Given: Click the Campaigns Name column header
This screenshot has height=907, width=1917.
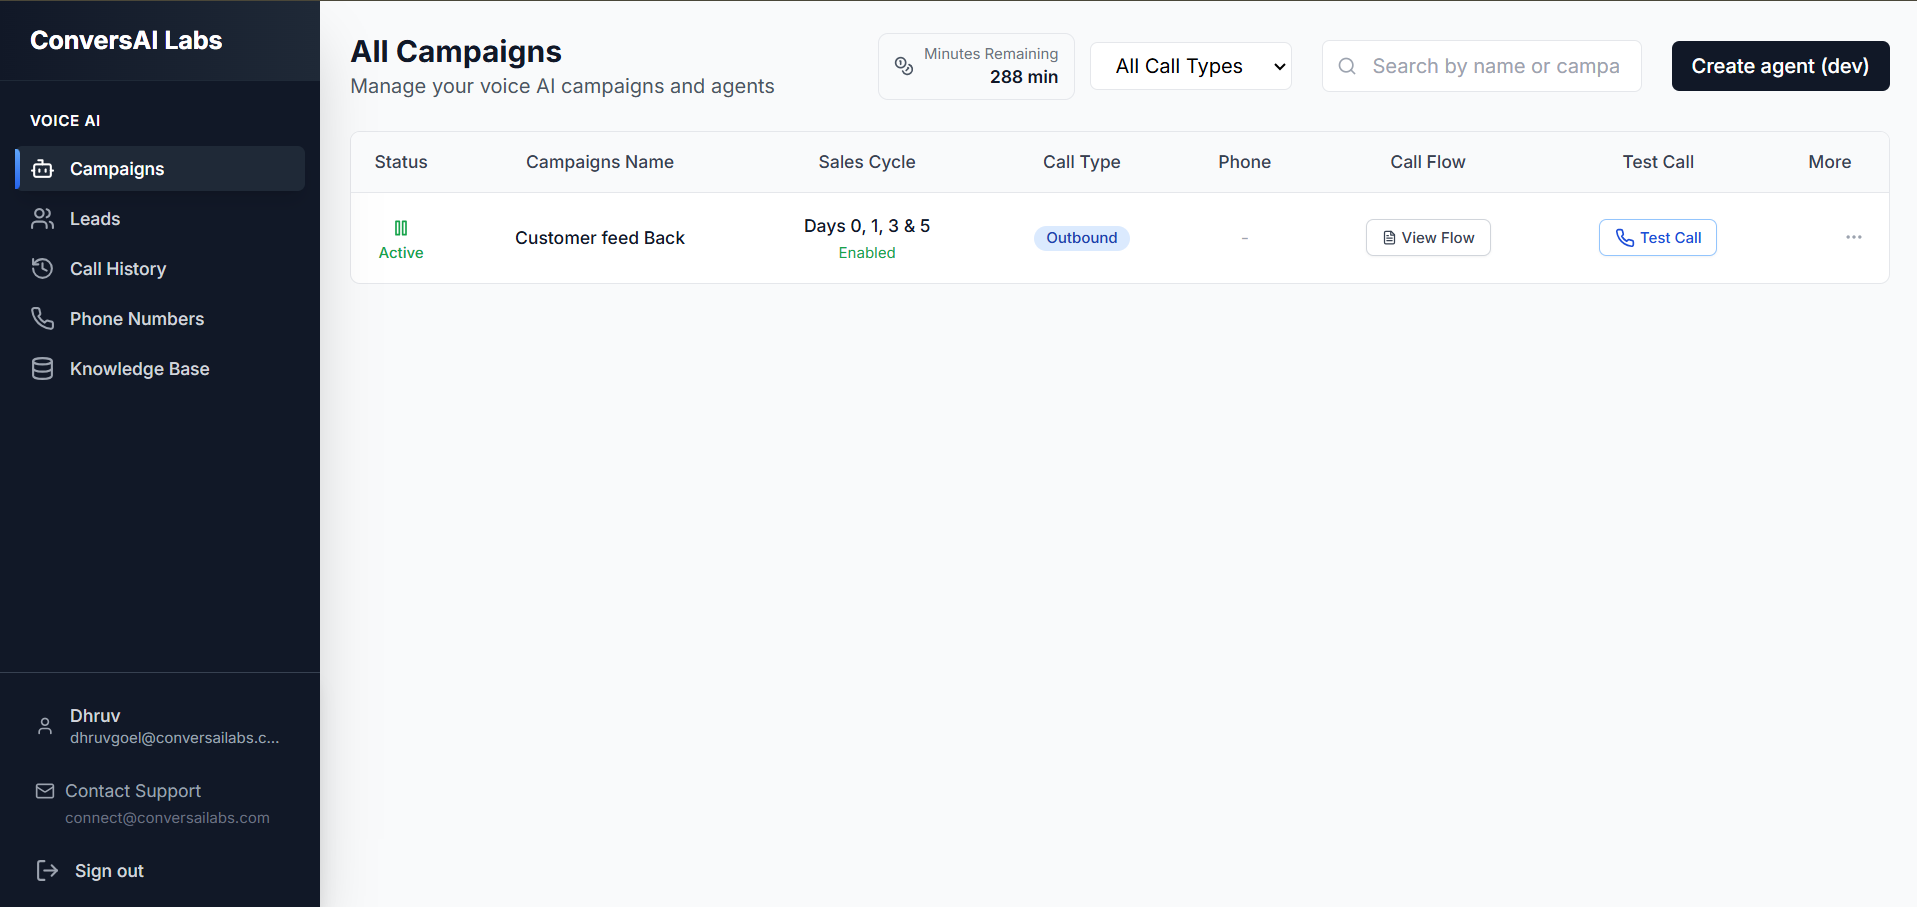Looking at the screenshot, I should 600,162.
